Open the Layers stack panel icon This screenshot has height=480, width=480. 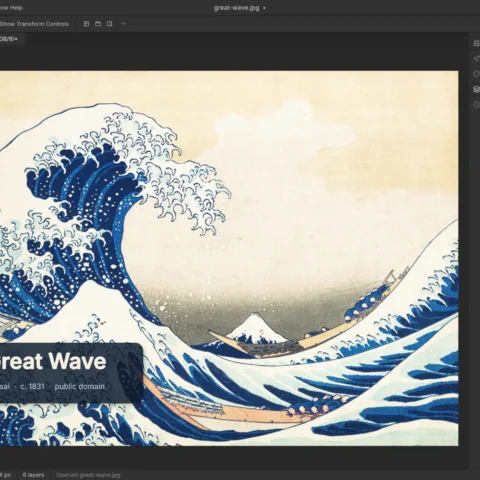(476, 89)
